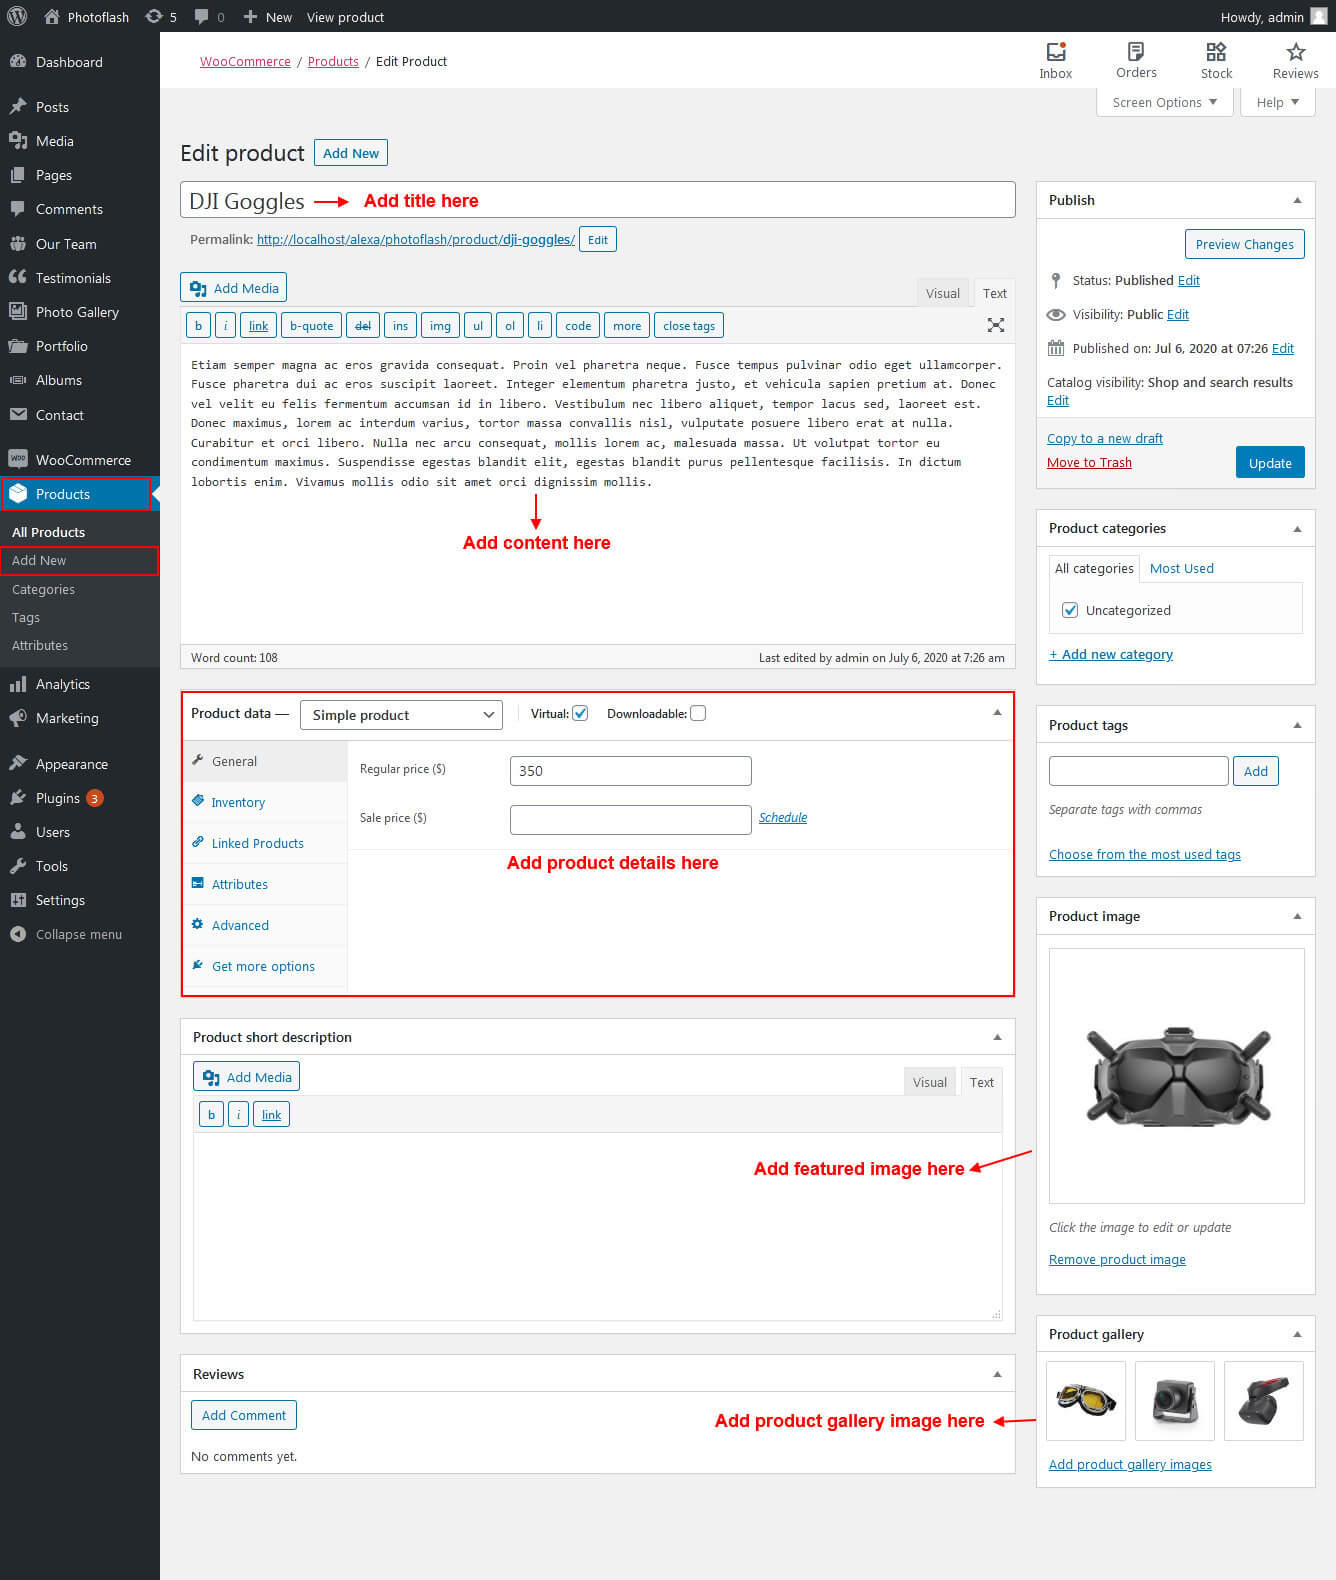Open the updates indicator showing 5
Viewport: 1336px width, 1580px height.
(x=161, y=16)
